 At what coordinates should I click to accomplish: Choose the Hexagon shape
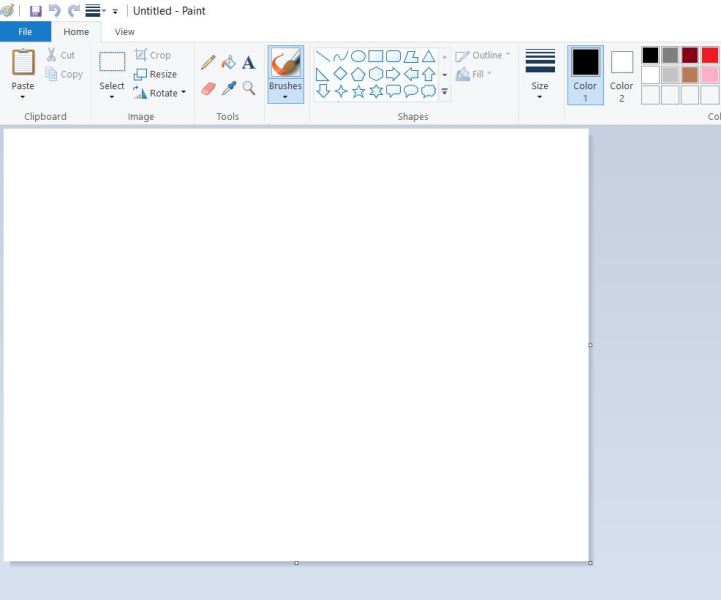click(376, 74)
